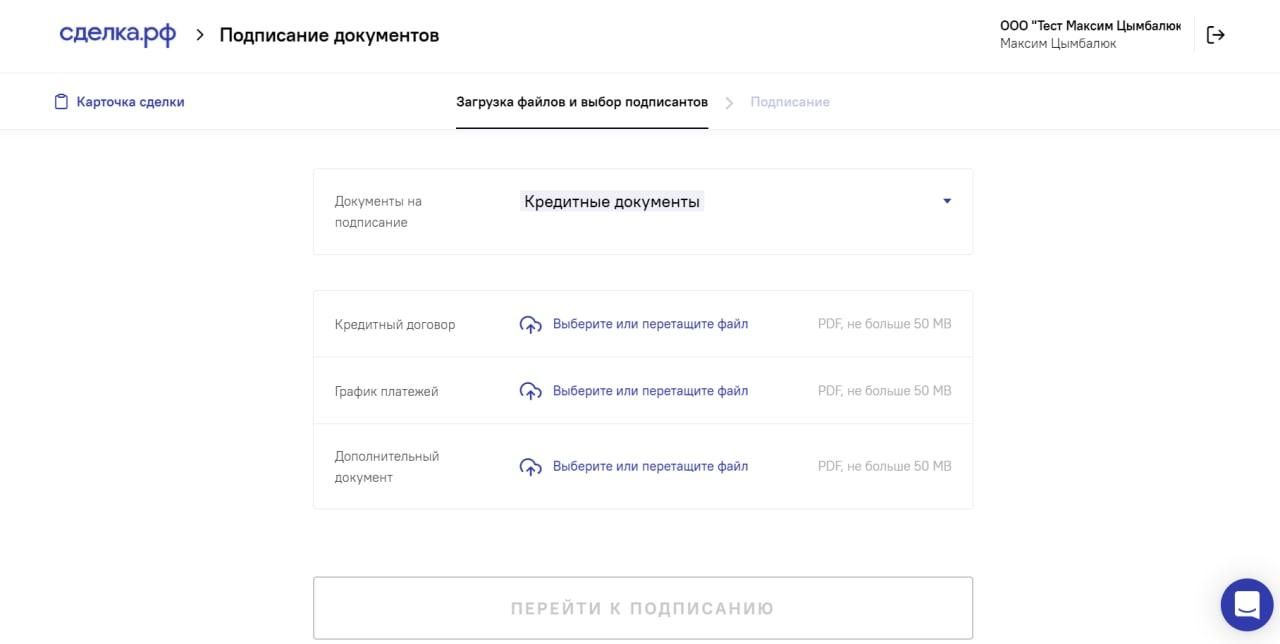The height and width of the screenshot is (644, 1280).
Task: Click the breadcrumb arrow after the logo
Action: 199,34
